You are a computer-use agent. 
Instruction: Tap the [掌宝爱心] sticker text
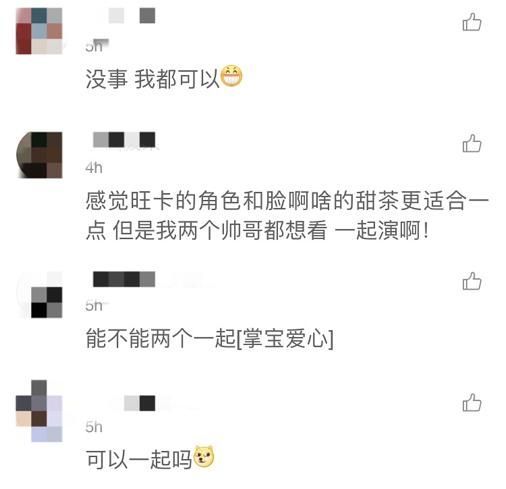pos(285,338)
